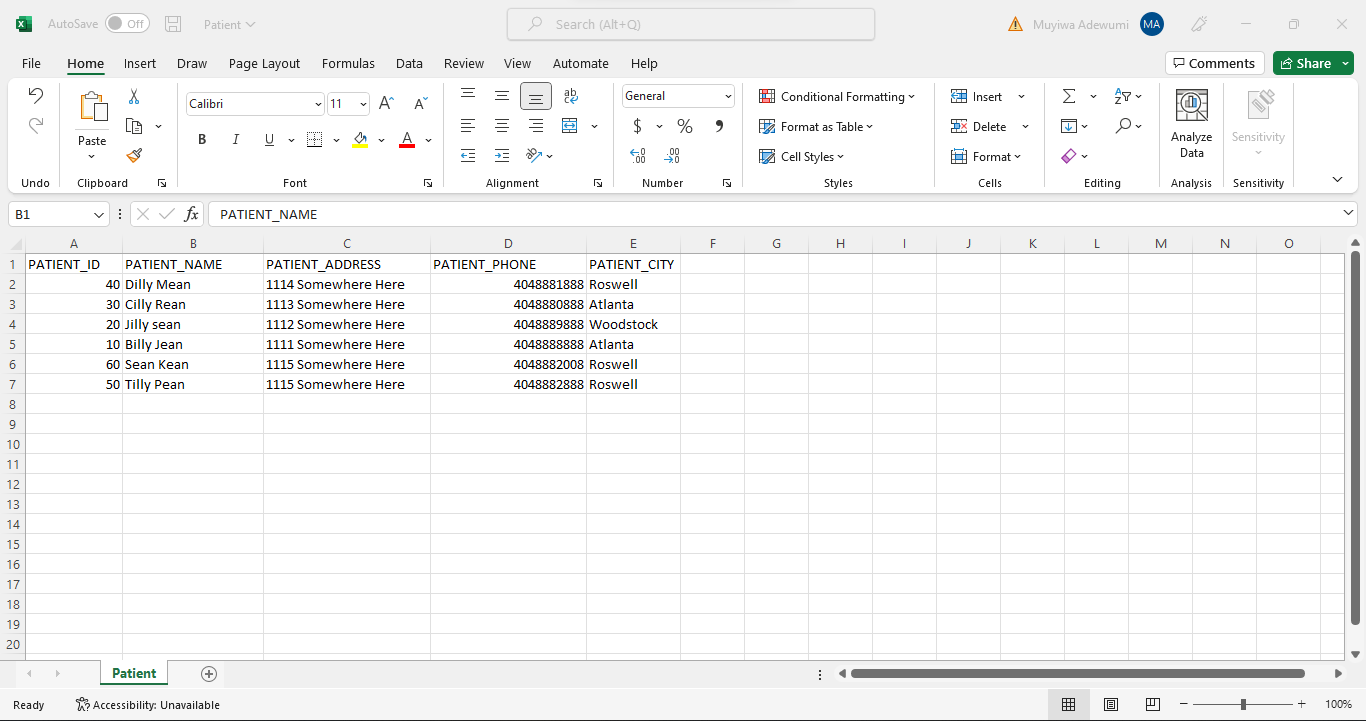Click the Accessibility: Unavailable status
The height and width of the screenshot is (721, 1366).
(x=148, y=705)
